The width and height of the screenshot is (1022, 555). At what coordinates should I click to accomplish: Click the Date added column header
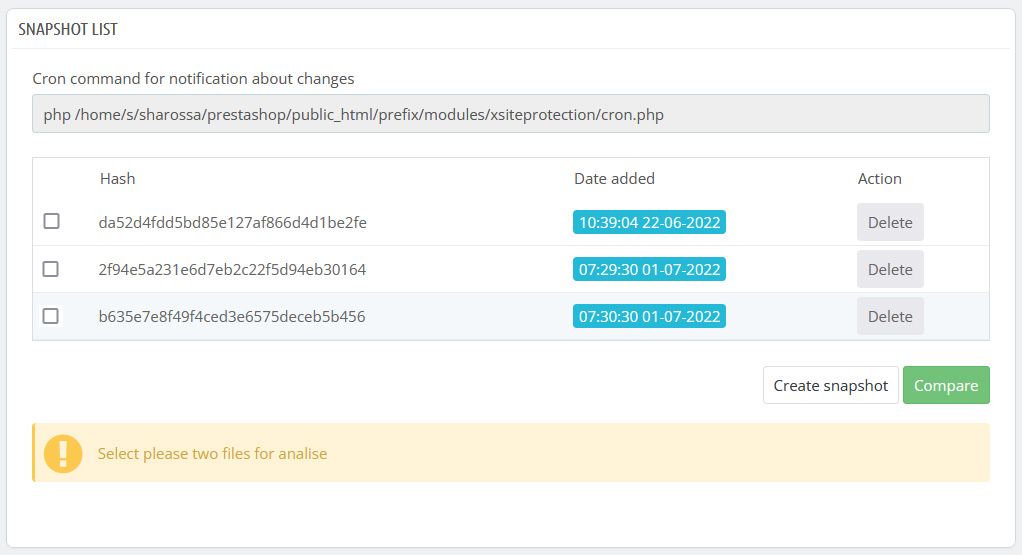click(614, 179)
